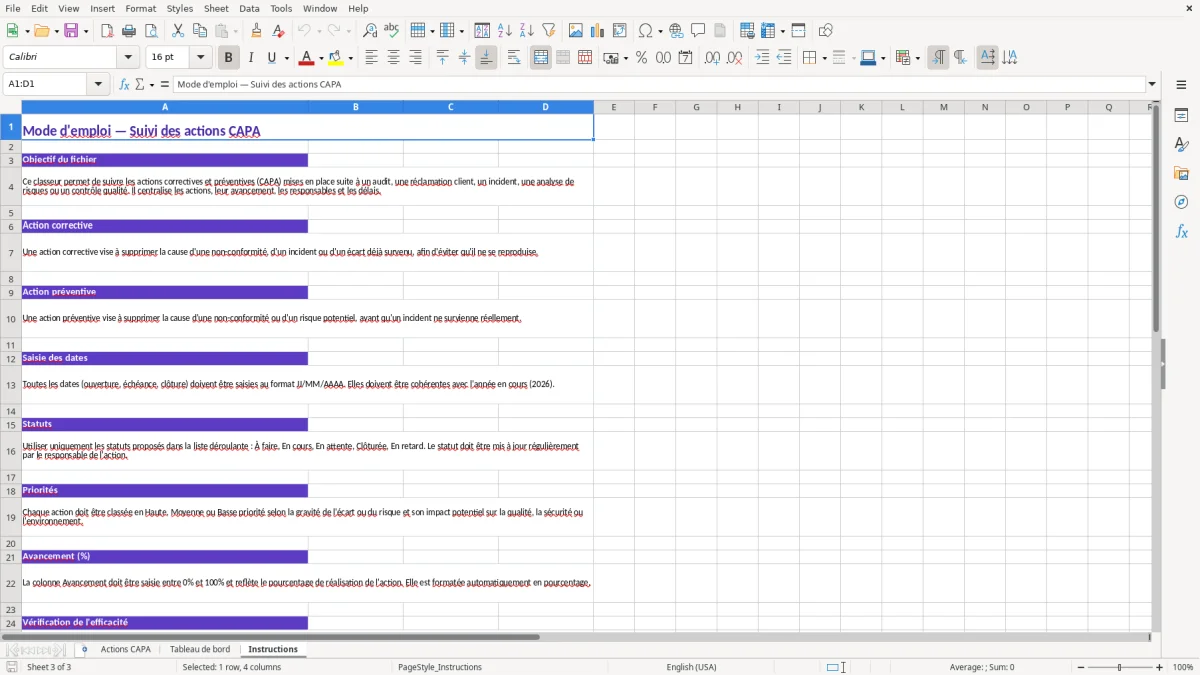
Task: Increase the cell indent
Action: 762,58
